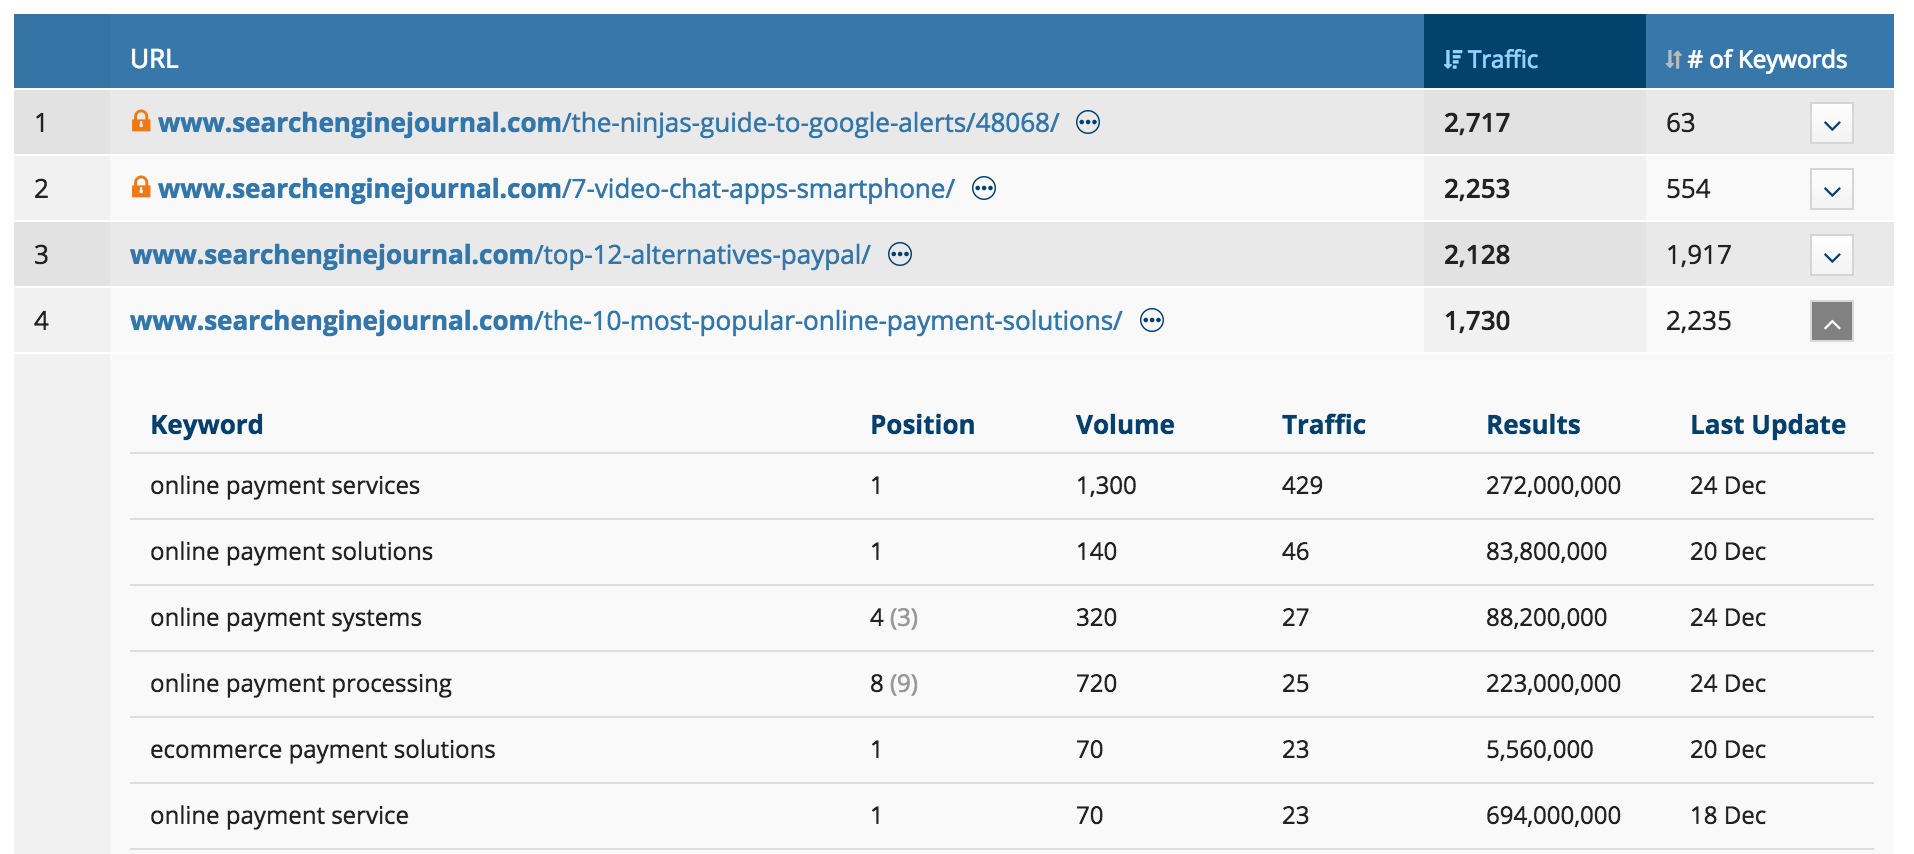1914x854 pixels.
Task: Collapse the keyword list for row 4
Action: pos(1832,322)
